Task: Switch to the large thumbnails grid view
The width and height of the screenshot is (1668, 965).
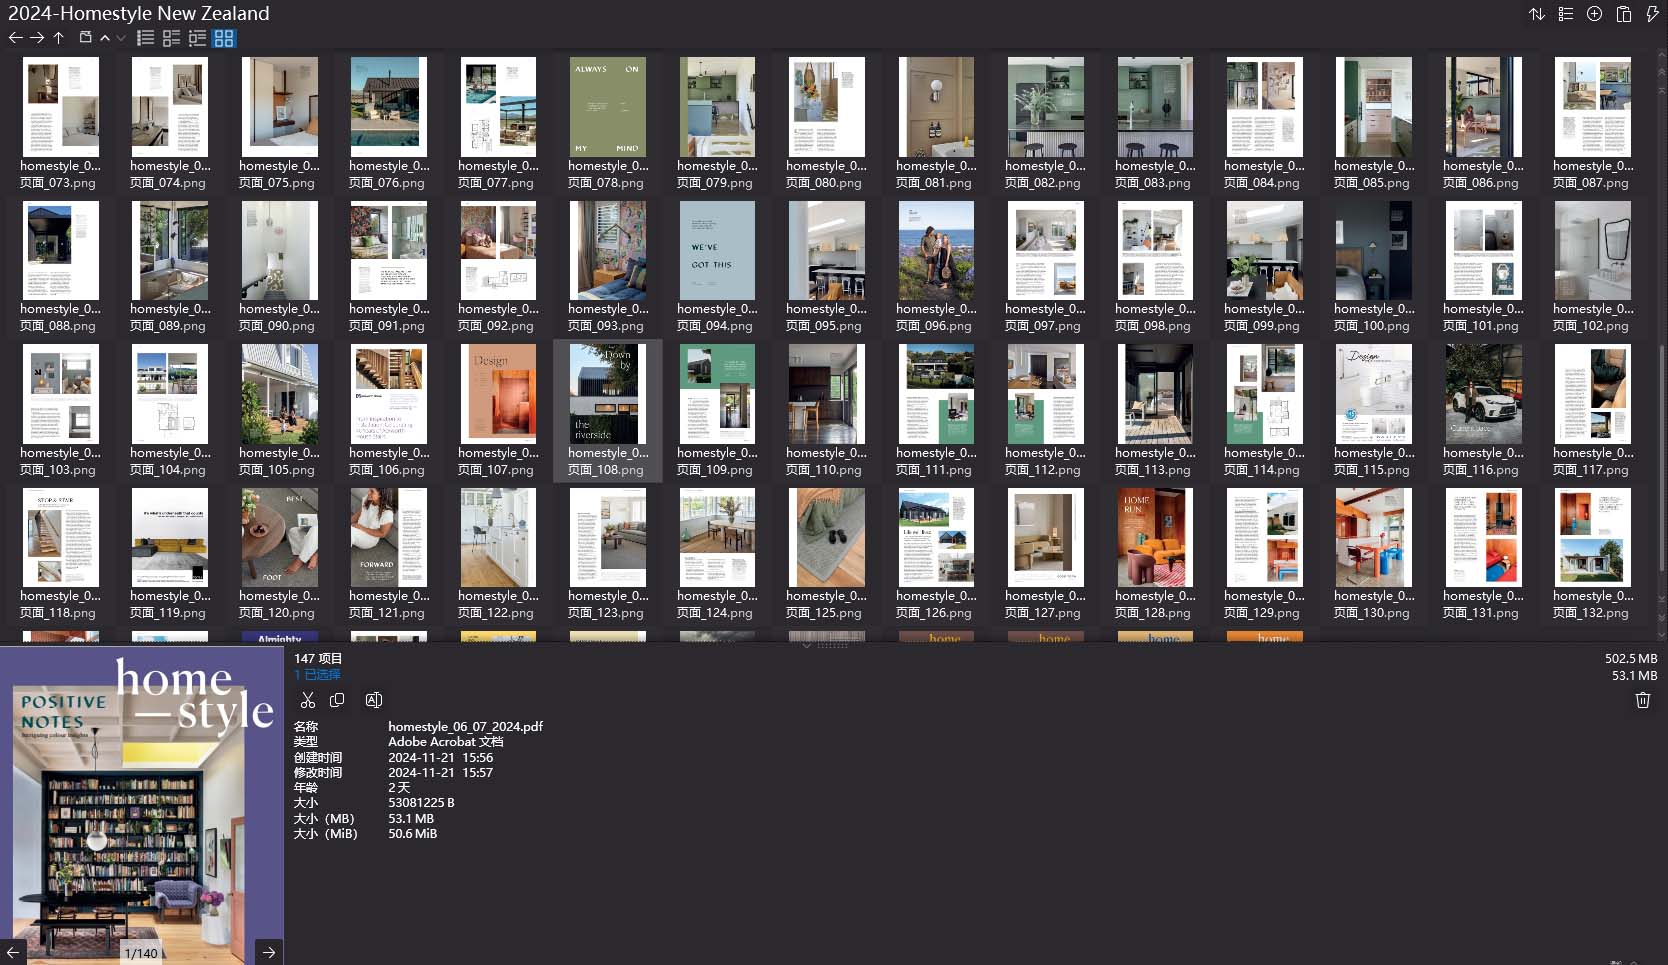Action: click(x=224, y=38)
